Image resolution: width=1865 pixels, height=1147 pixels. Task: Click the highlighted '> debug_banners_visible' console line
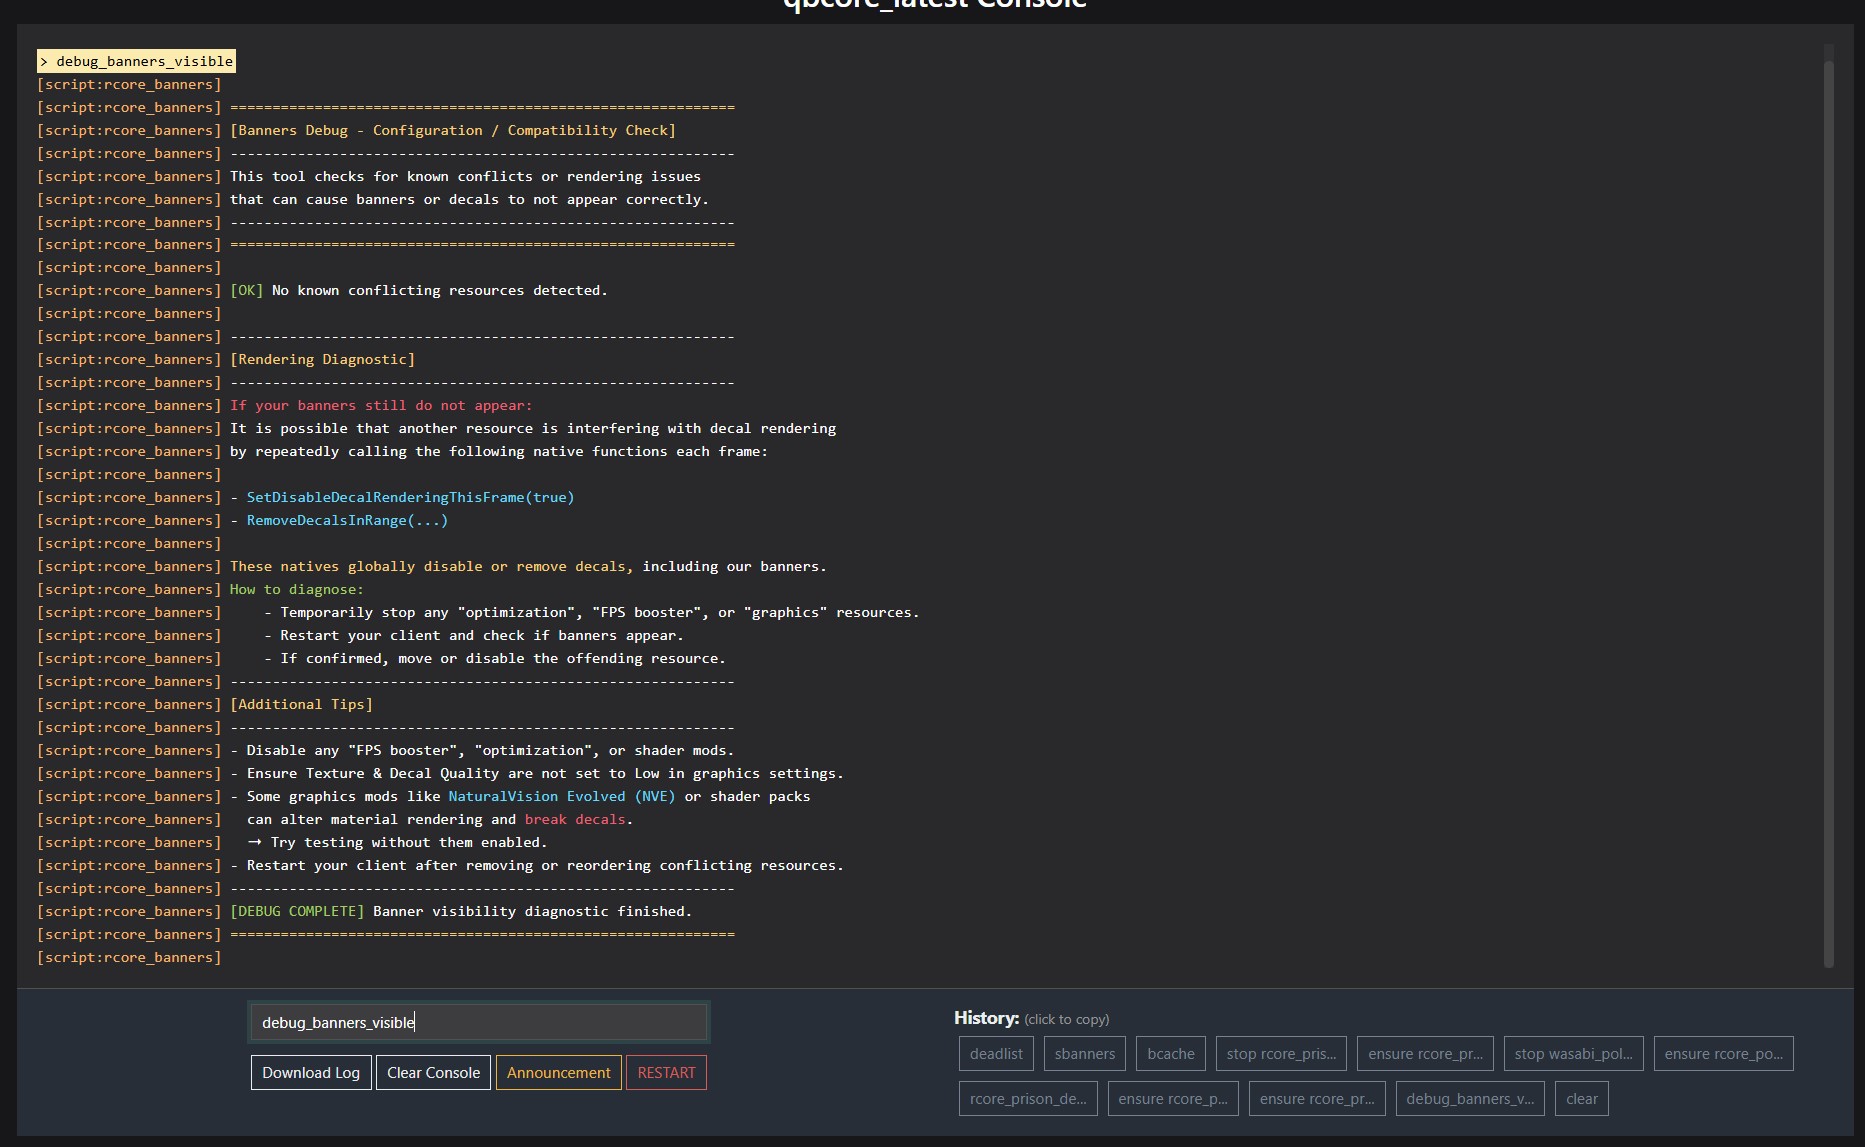(137, 61)
